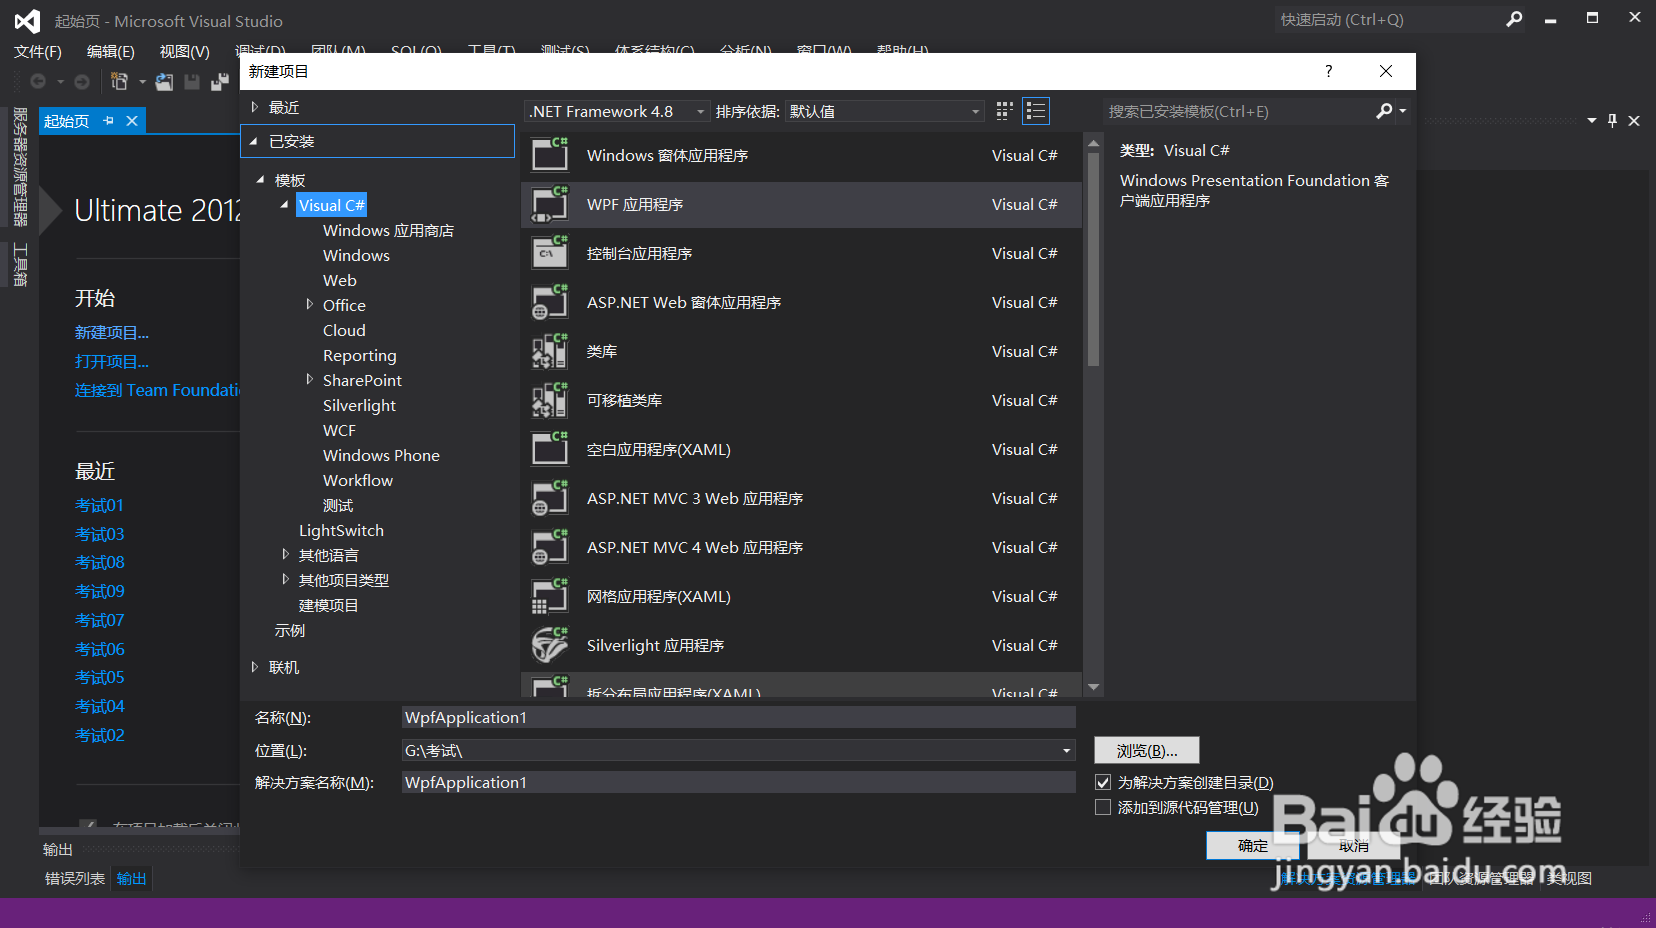
Task: Expand the SharePoint tree node
Action: [x=309, y=379]
